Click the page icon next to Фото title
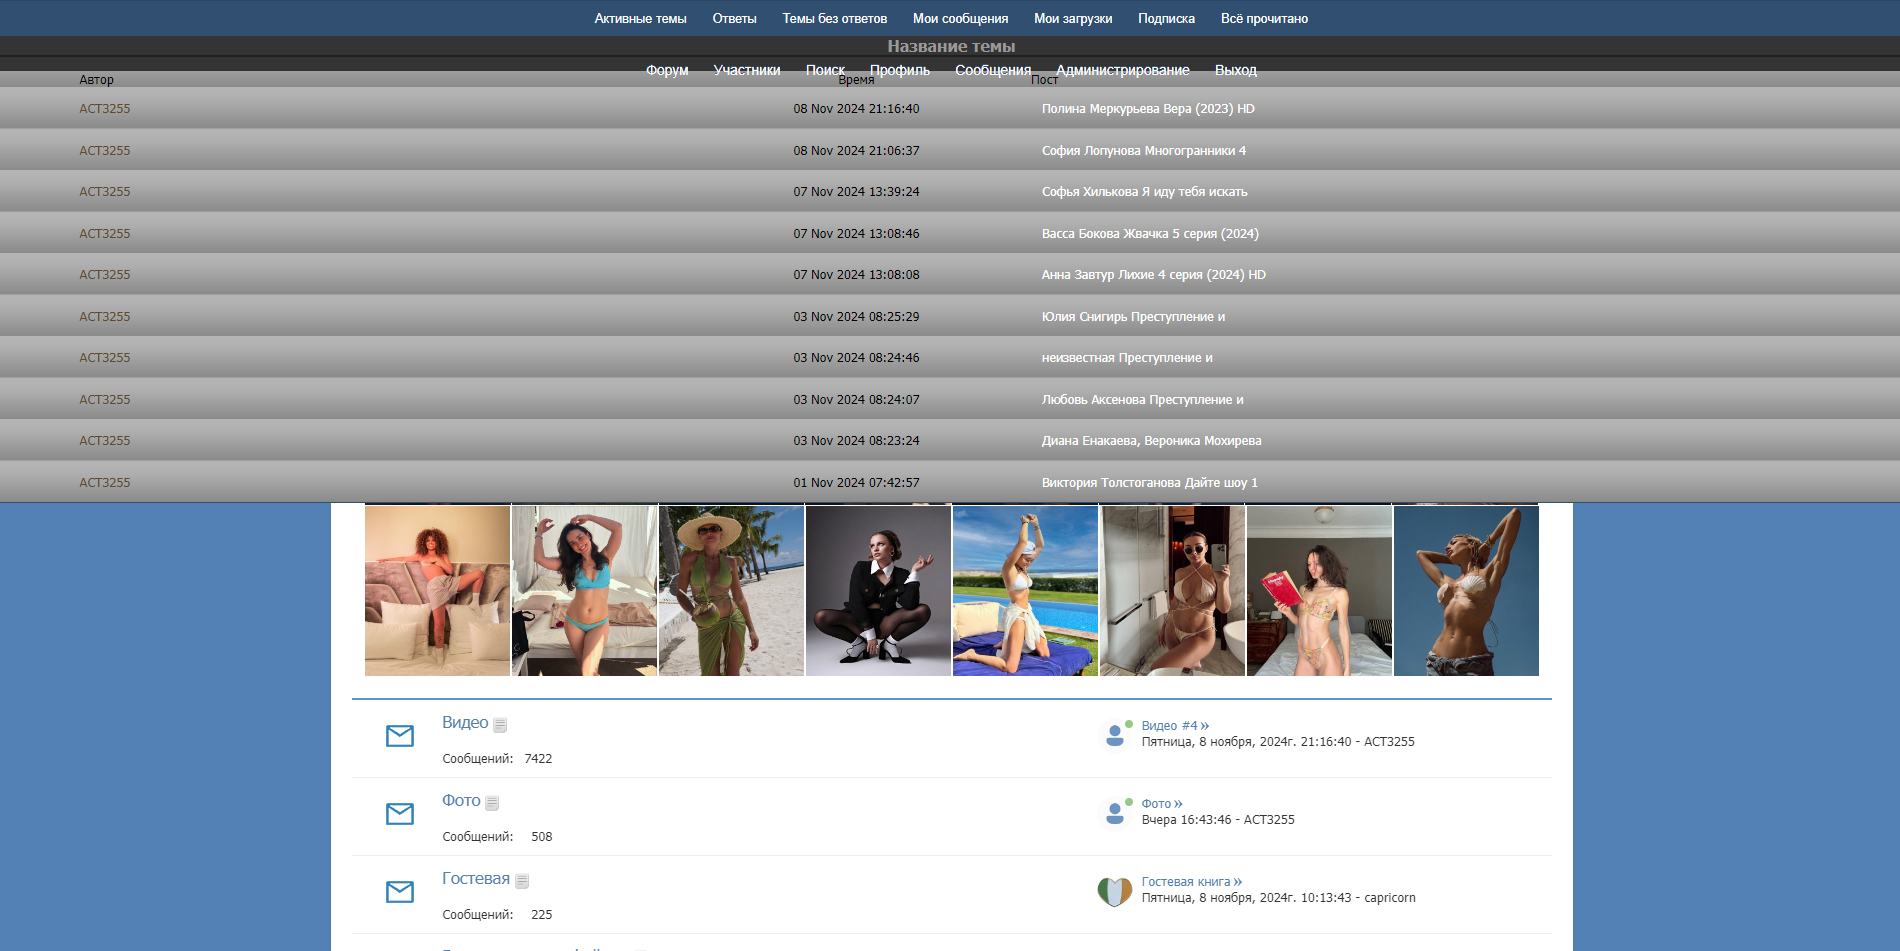1900x951 pixels. click(492, 803)
